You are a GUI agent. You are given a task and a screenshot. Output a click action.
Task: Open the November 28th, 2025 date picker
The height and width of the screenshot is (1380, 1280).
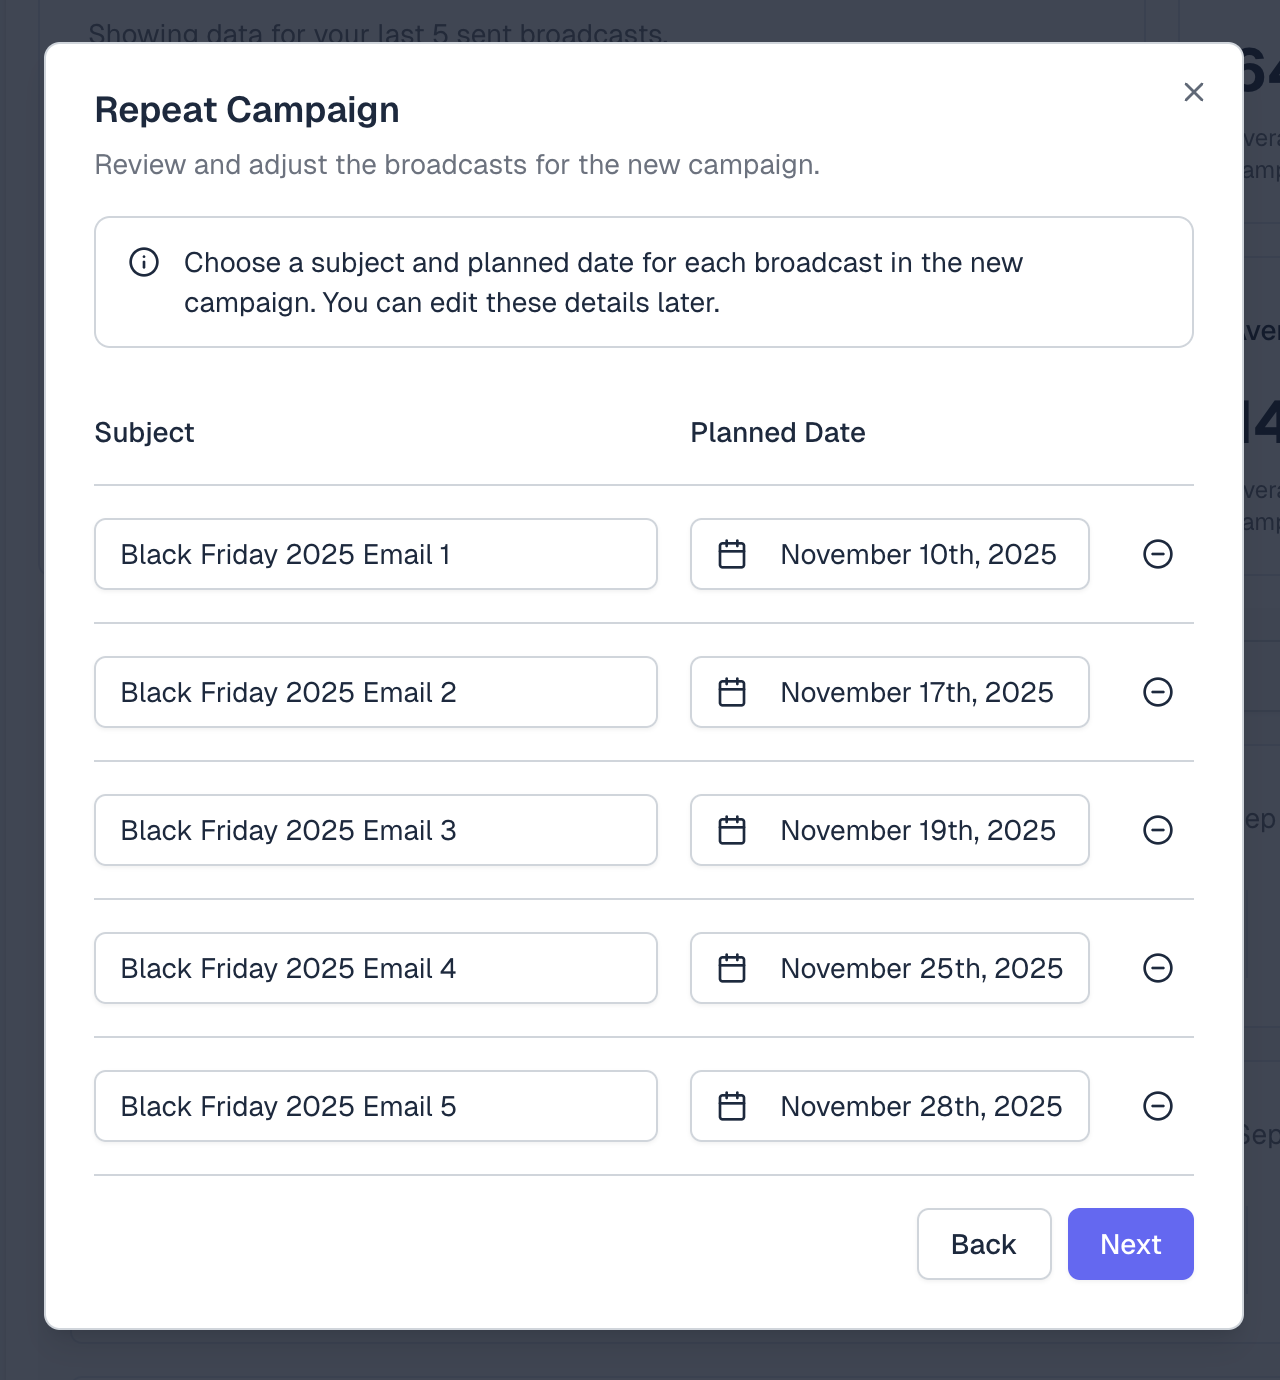[x=889, y=1106]
